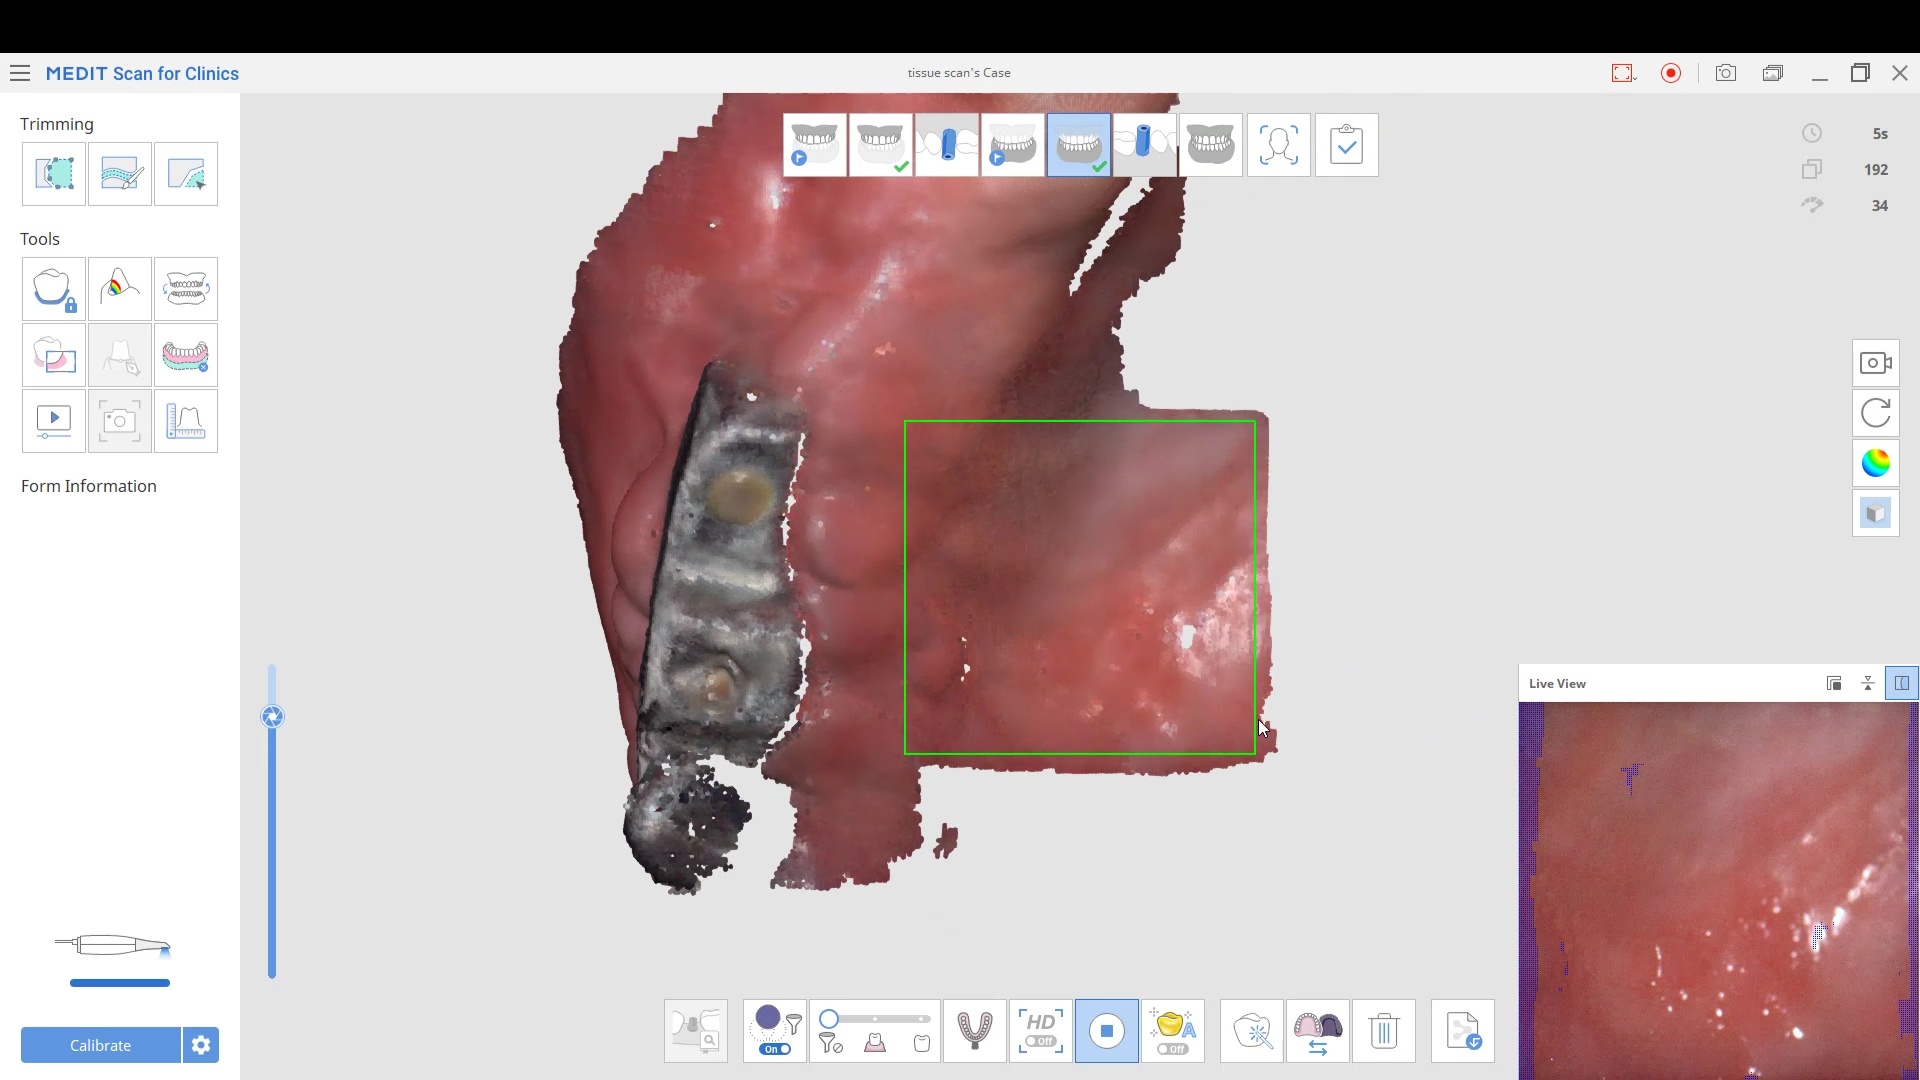Click the import scan file icon

1463,1031
